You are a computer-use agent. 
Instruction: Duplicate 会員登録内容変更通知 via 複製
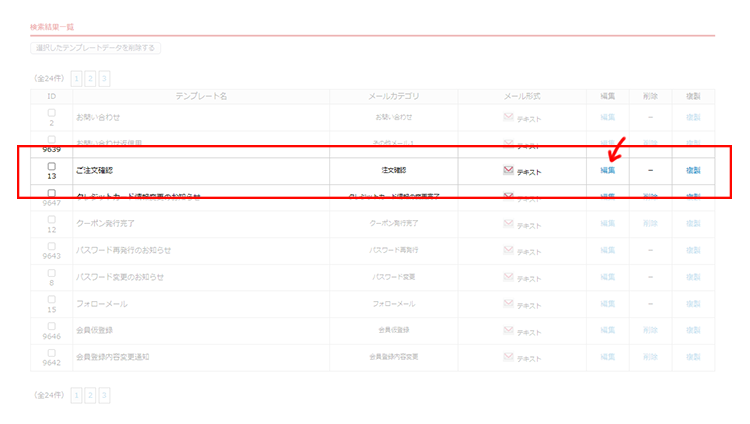[x=693, y=357]
